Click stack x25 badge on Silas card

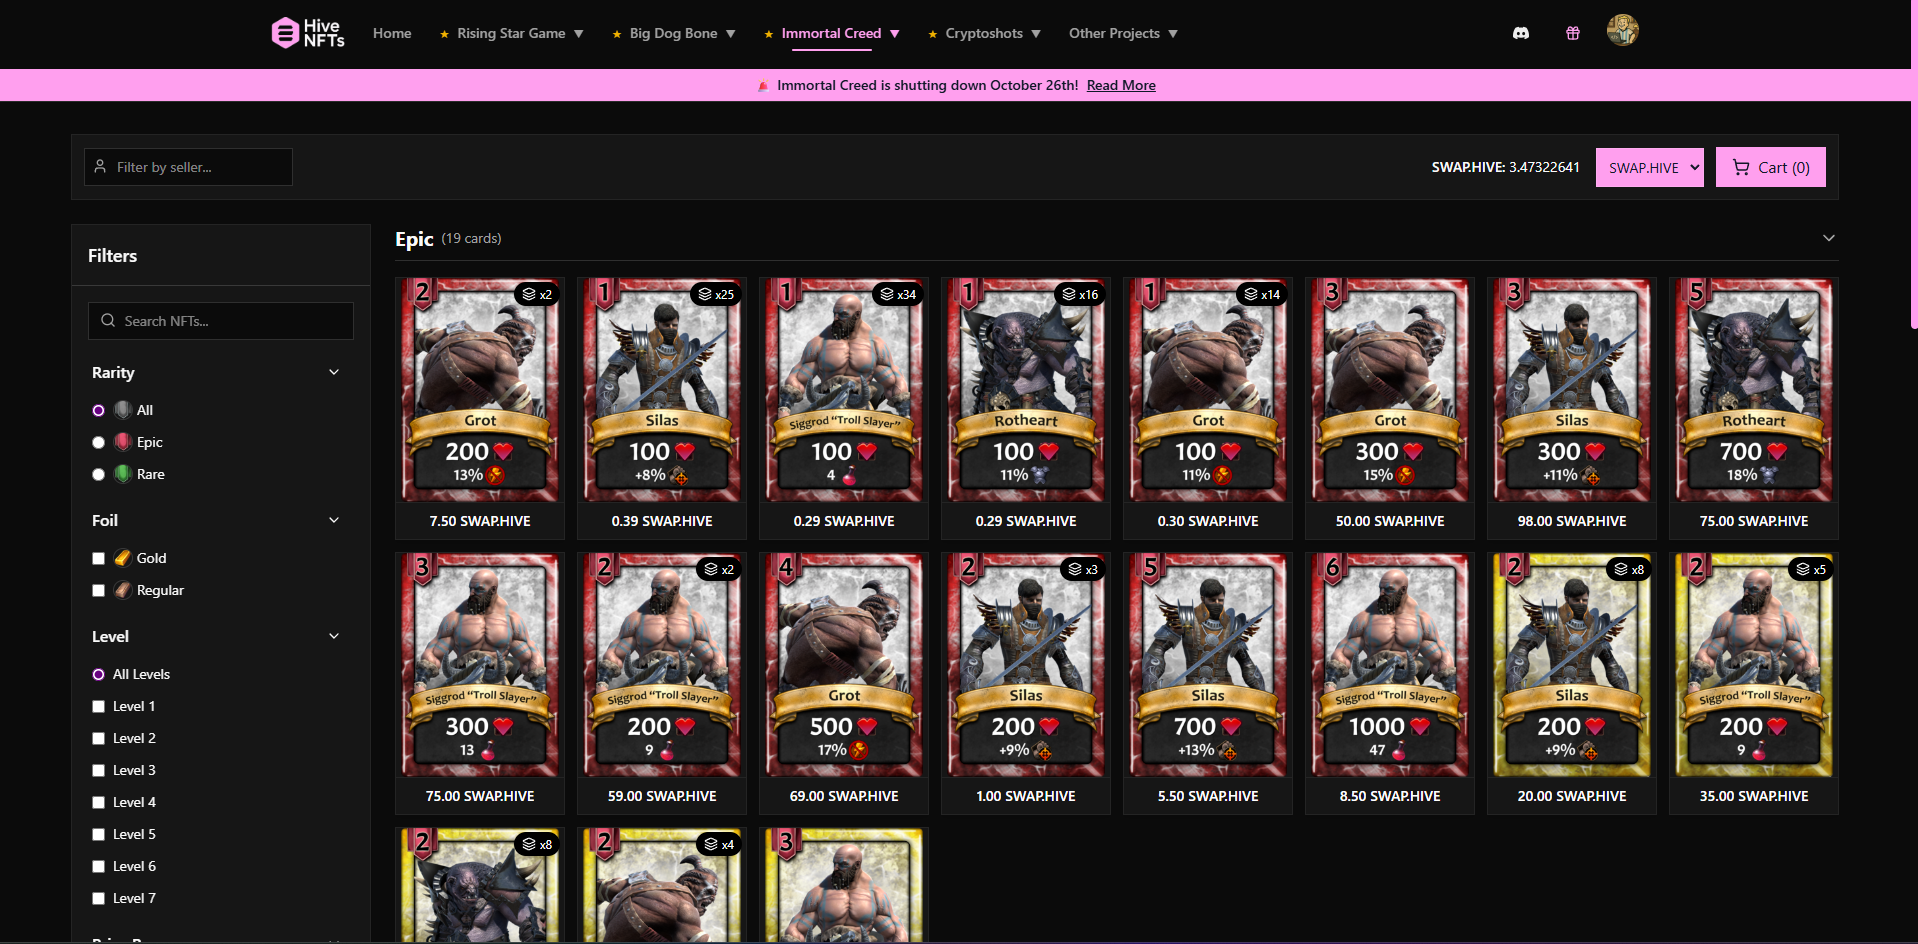click(716, 294)
